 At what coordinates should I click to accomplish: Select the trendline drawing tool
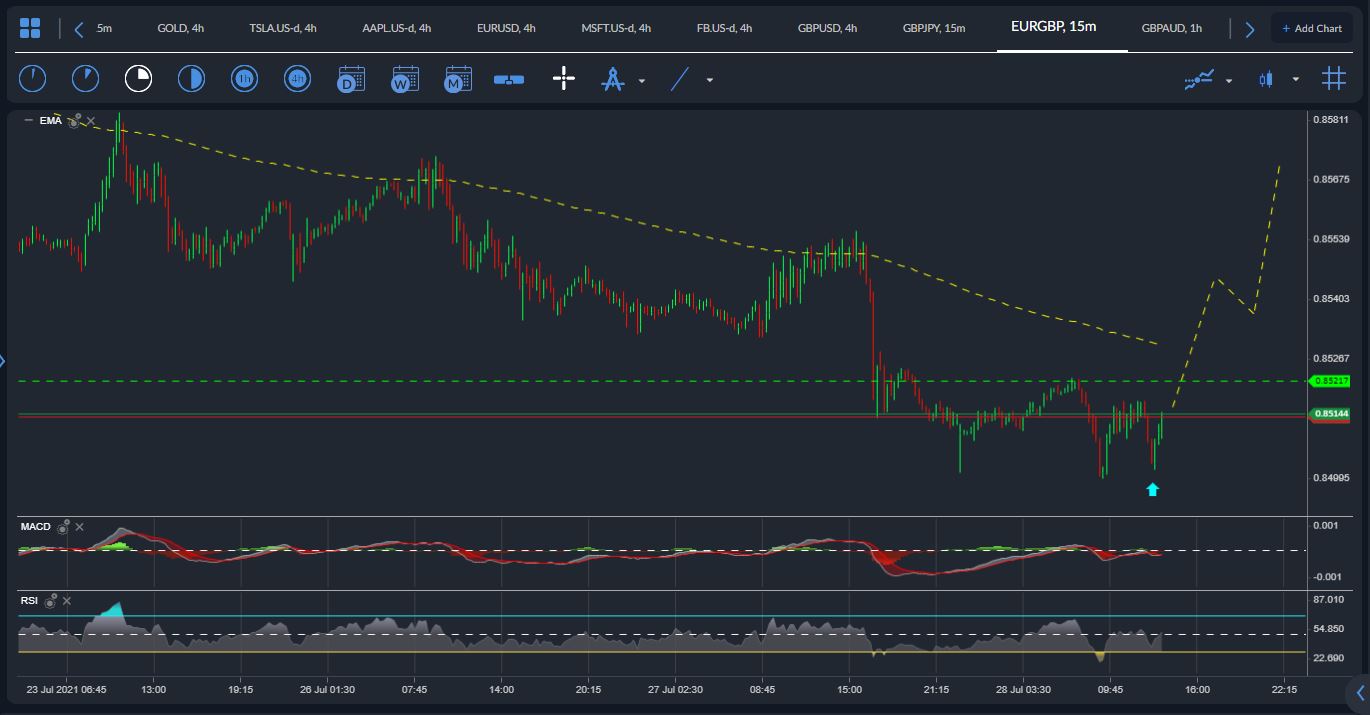pos(678,79)
